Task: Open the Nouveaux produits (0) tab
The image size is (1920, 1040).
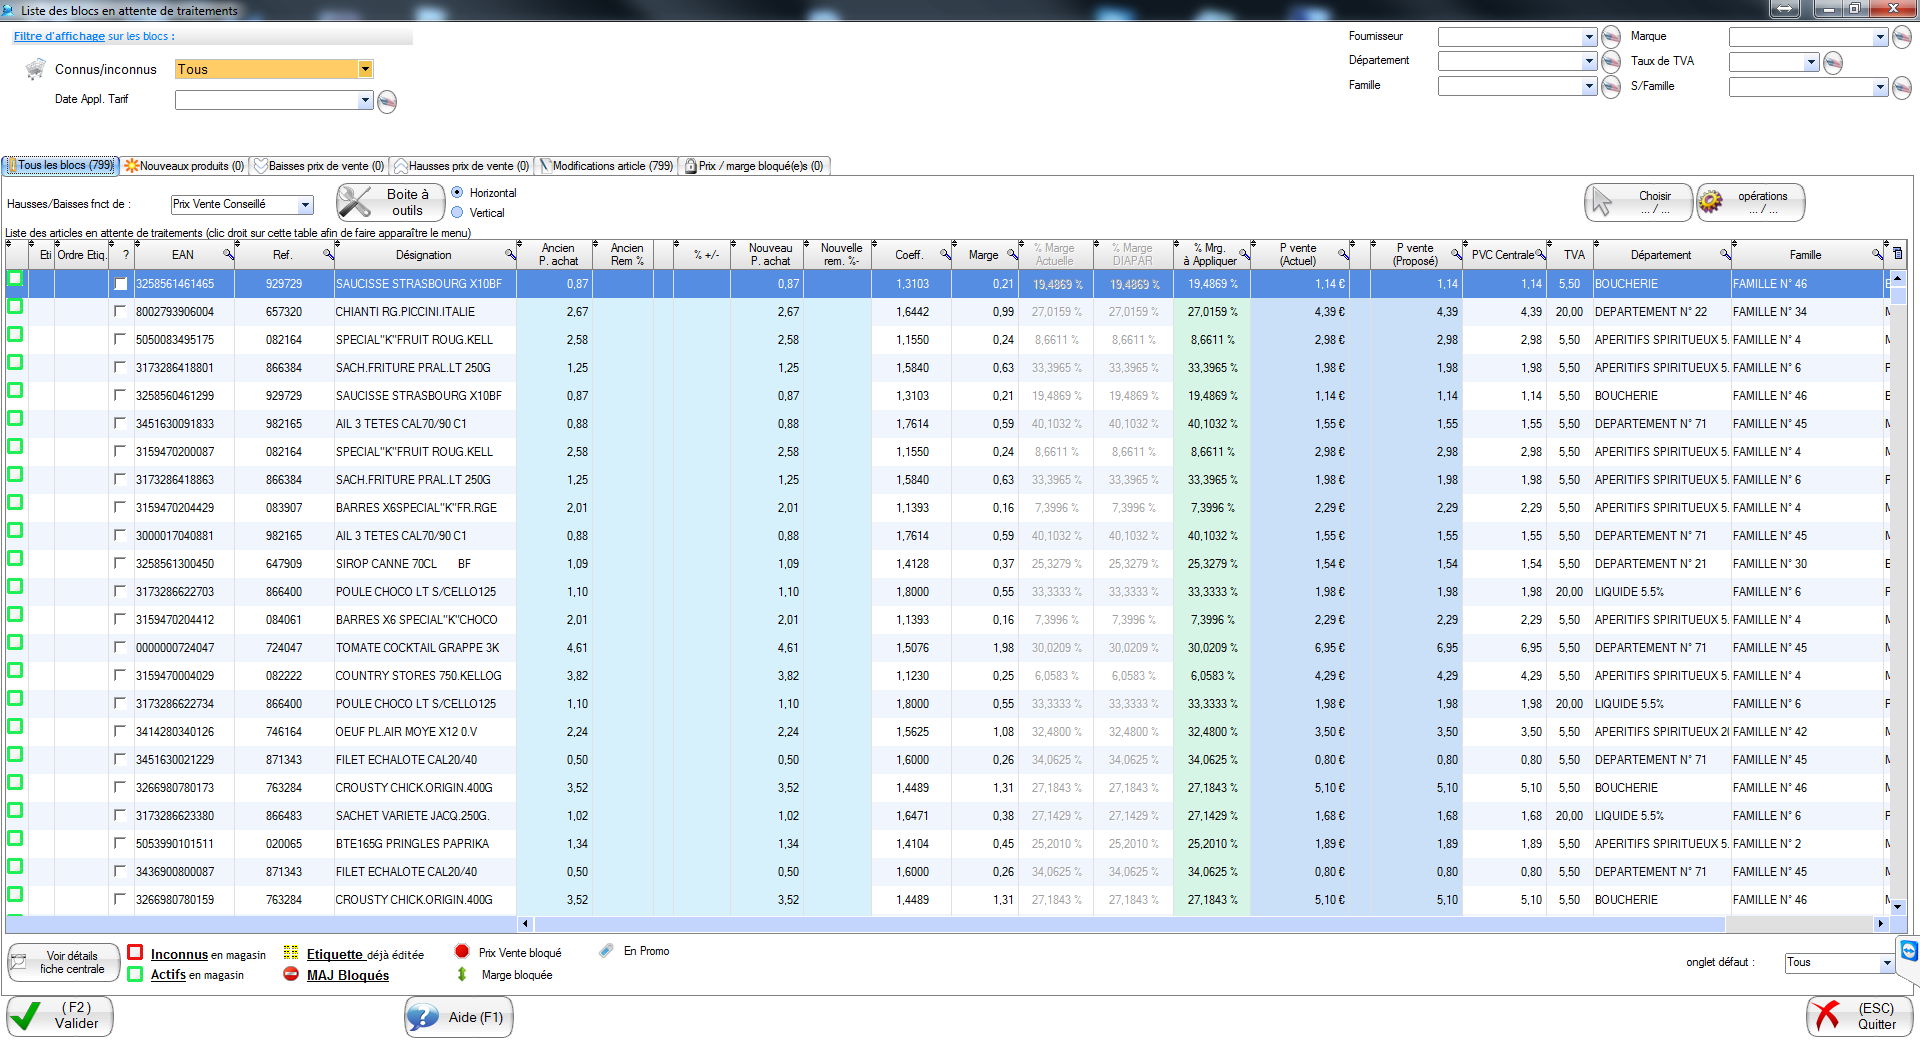Action: (185, 166)
